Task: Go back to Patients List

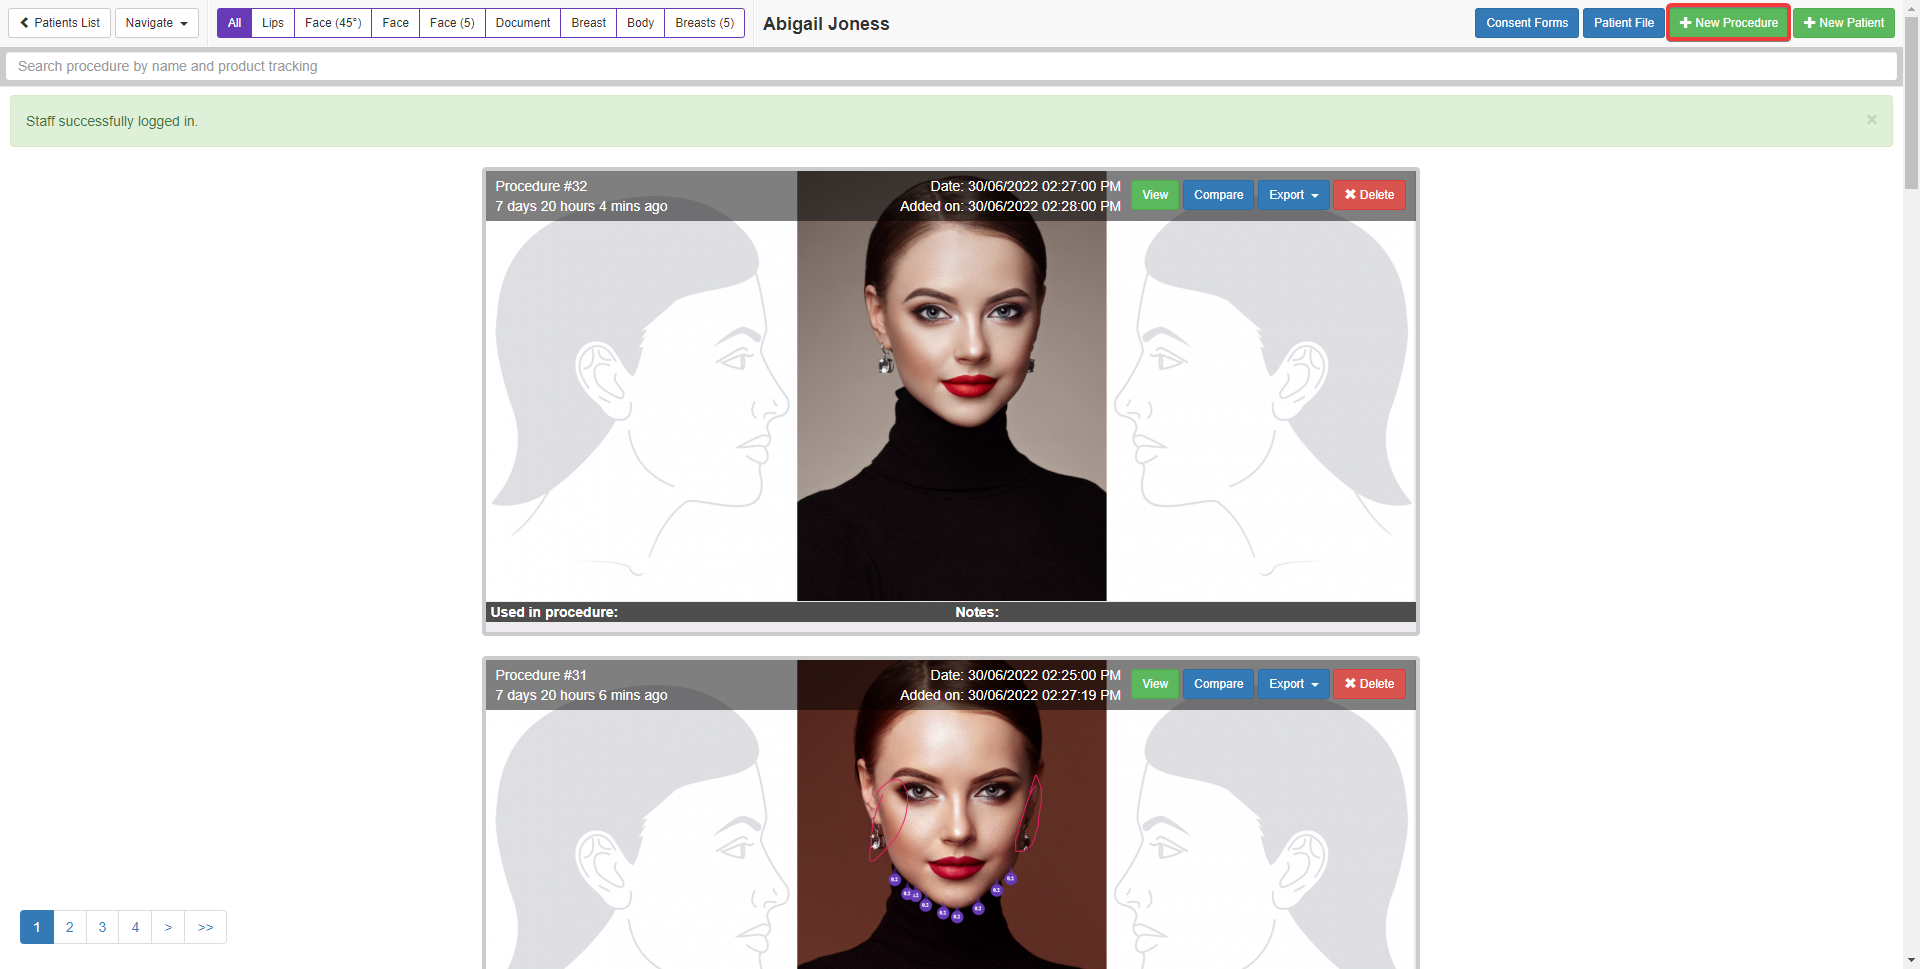Action: coord(60,23)
